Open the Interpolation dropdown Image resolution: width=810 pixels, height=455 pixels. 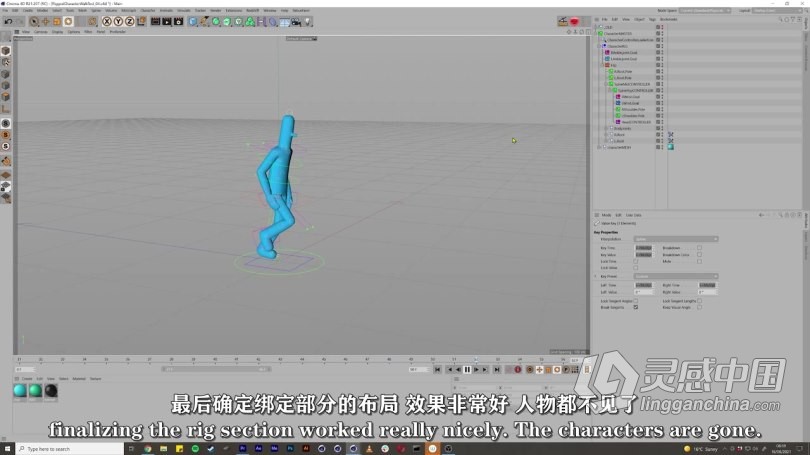676,239
